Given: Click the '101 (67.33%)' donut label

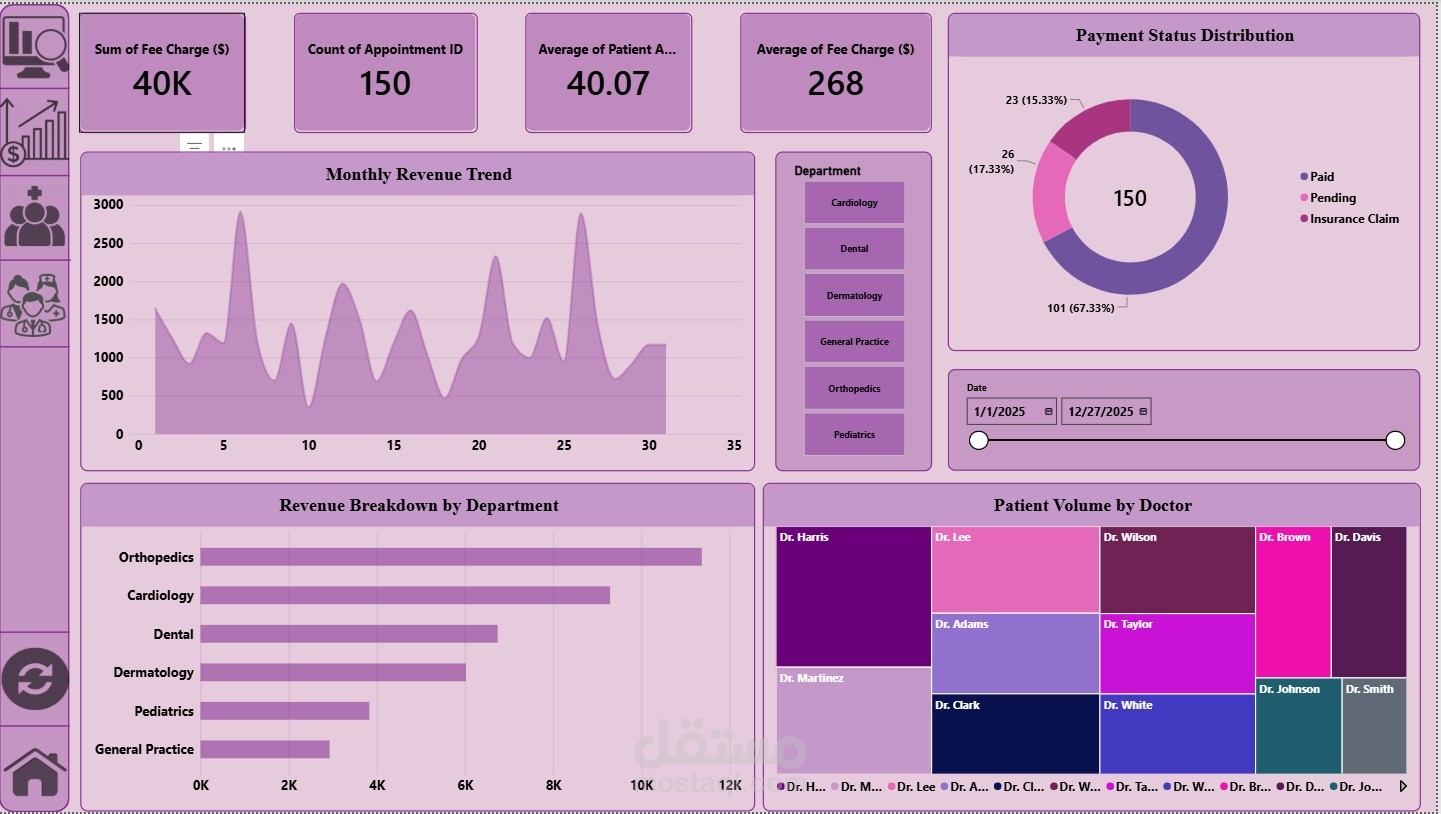Looking at the screenshot, I should tap(1081, 308).
